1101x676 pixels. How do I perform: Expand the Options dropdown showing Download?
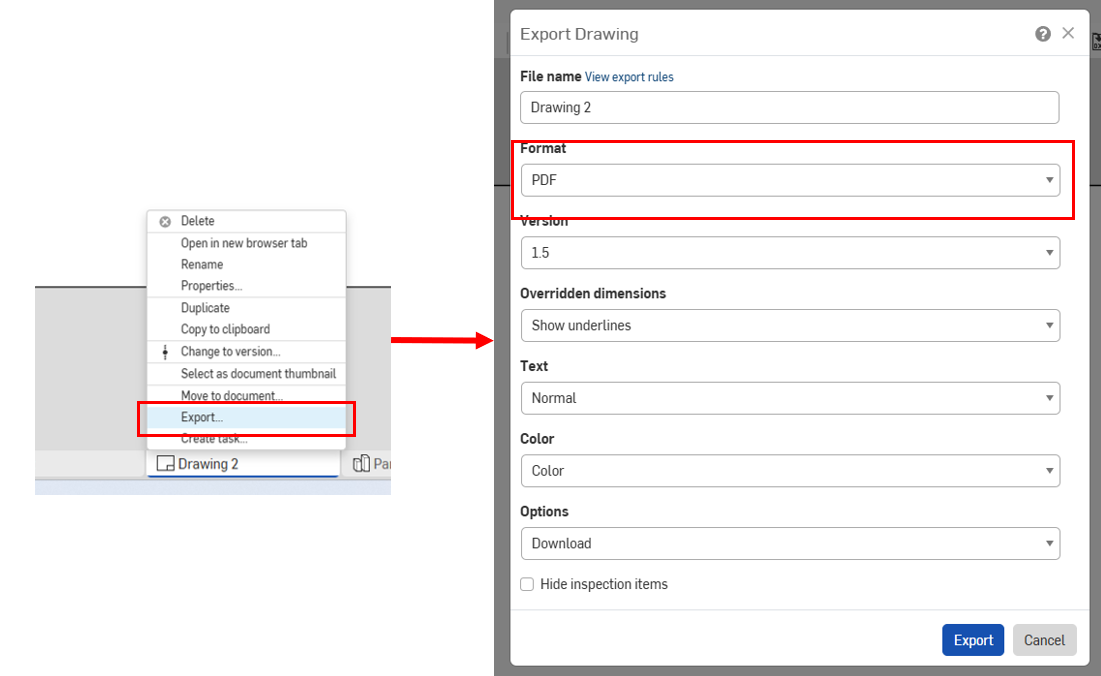tap(789, 543)
